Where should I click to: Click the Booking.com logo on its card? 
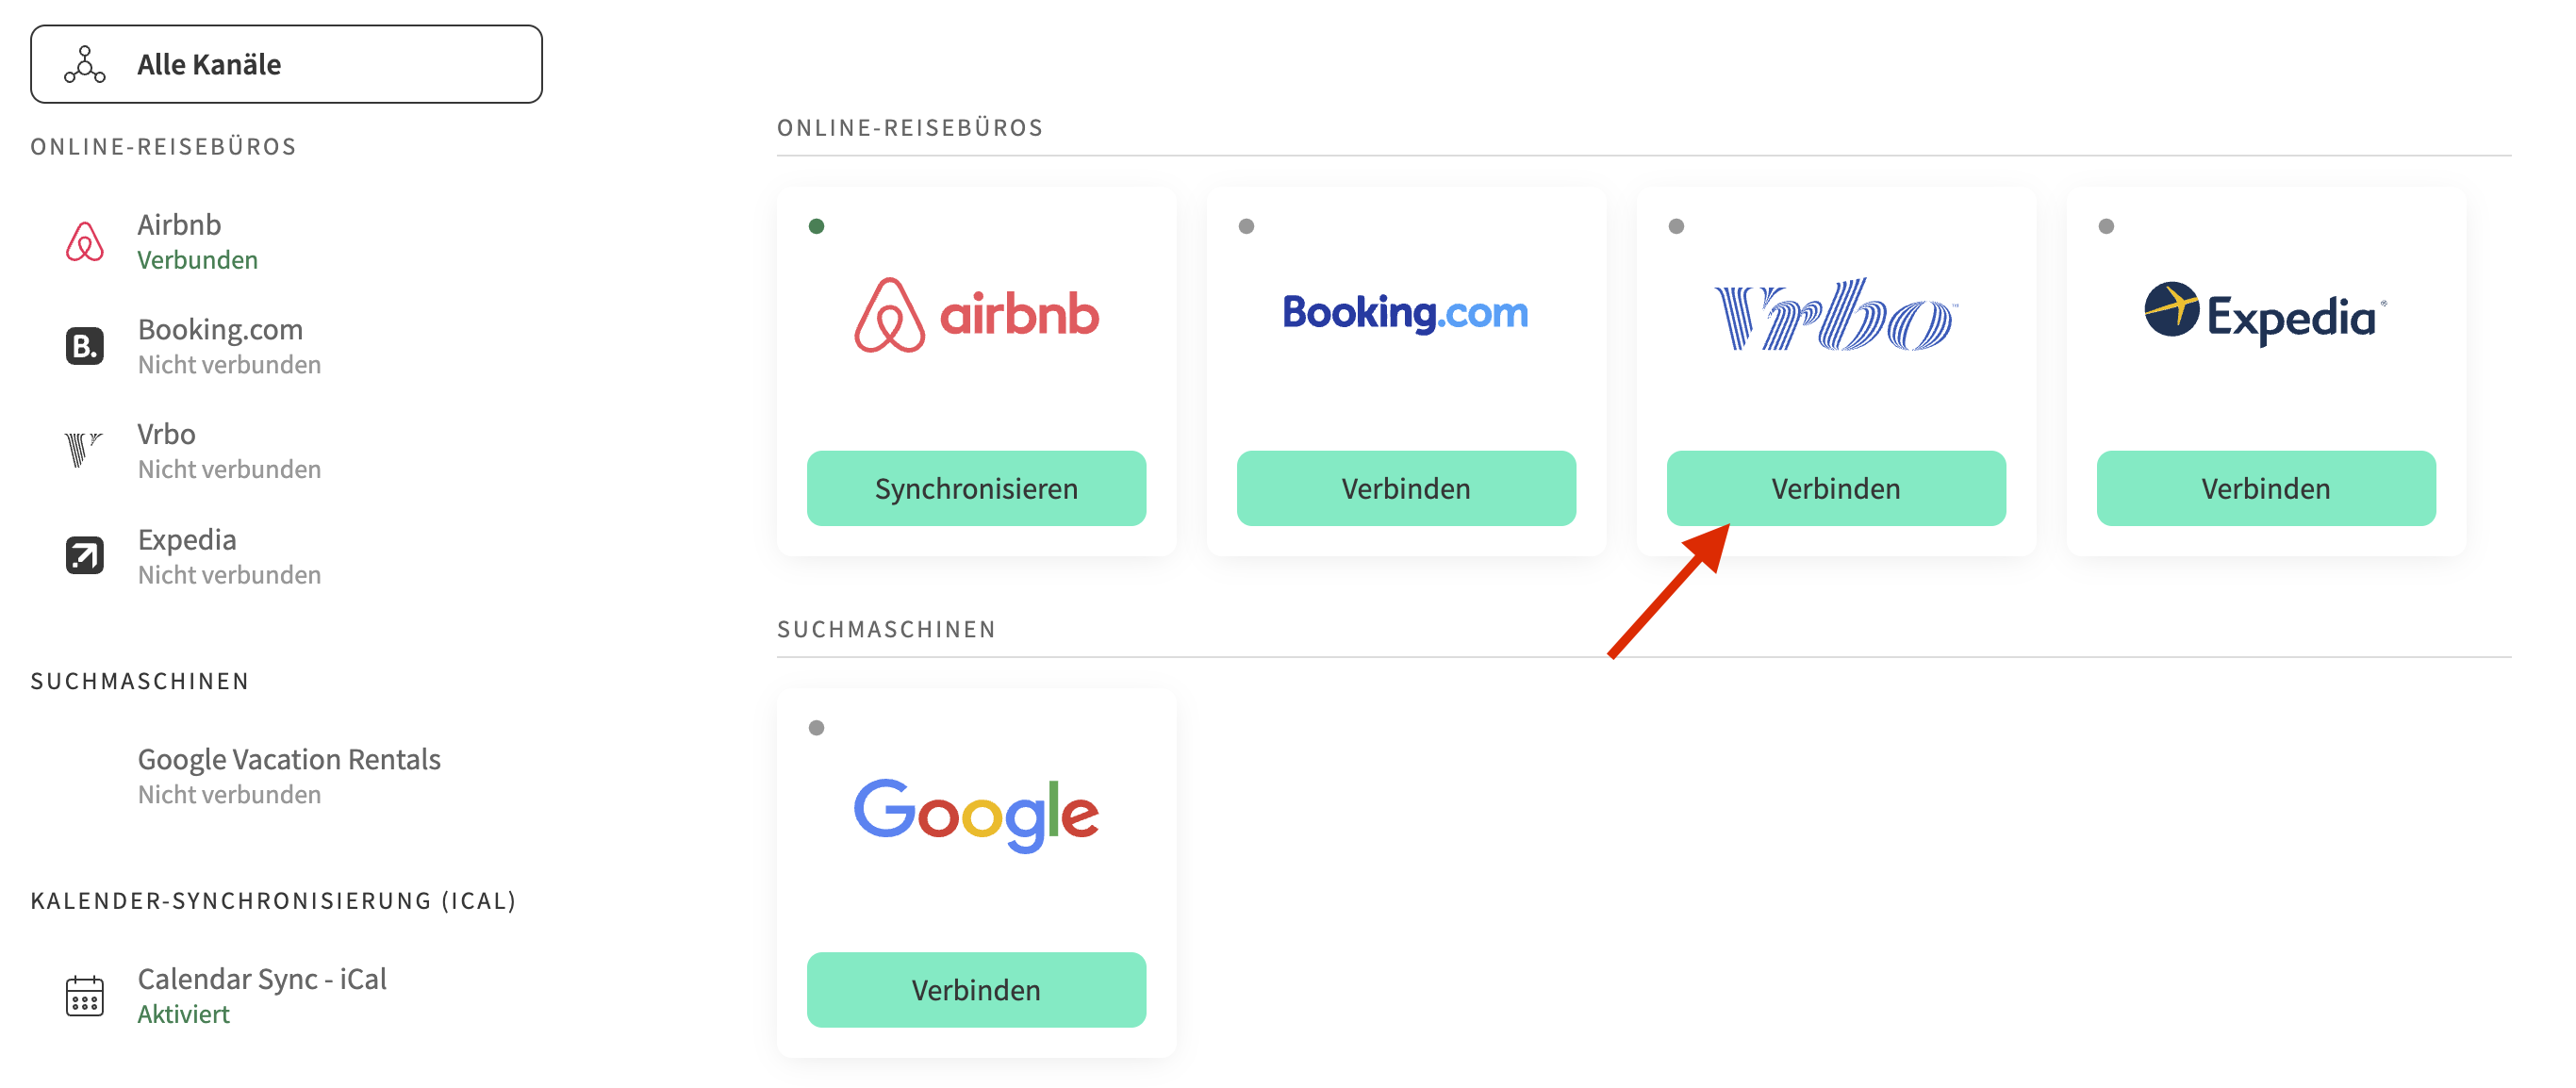point(1405,313)
